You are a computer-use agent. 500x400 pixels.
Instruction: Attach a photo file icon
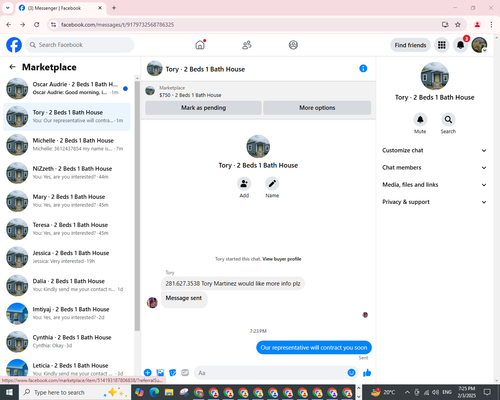click(160, 373)
